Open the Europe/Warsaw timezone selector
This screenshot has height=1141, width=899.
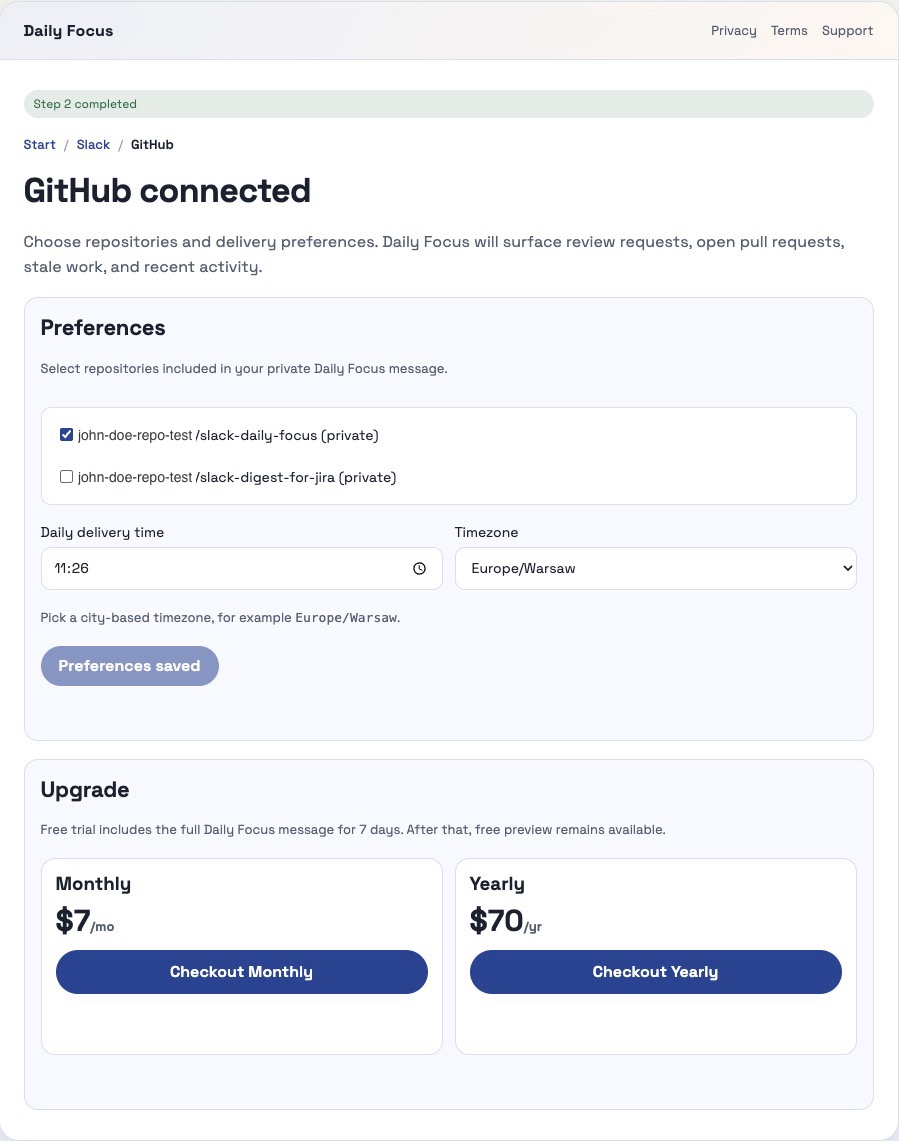[655, 567]
